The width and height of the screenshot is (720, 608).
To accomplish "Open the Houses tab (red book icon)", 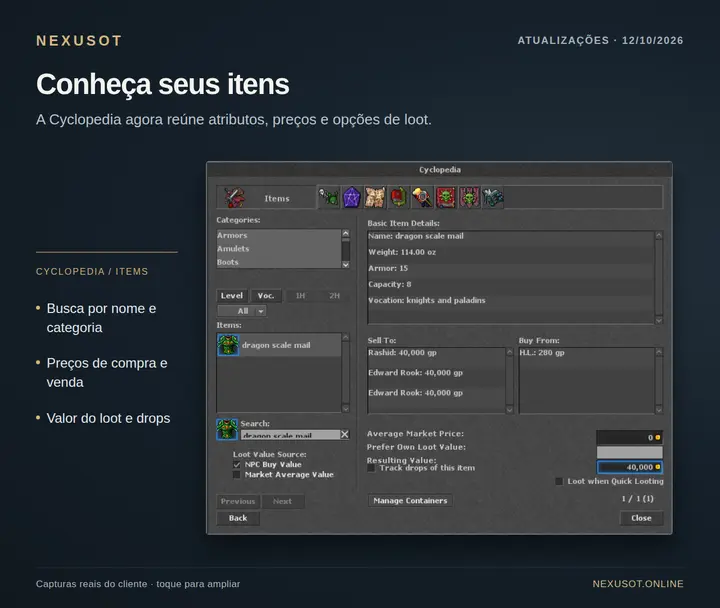I will pyautogui.click(x=399, y=197).
